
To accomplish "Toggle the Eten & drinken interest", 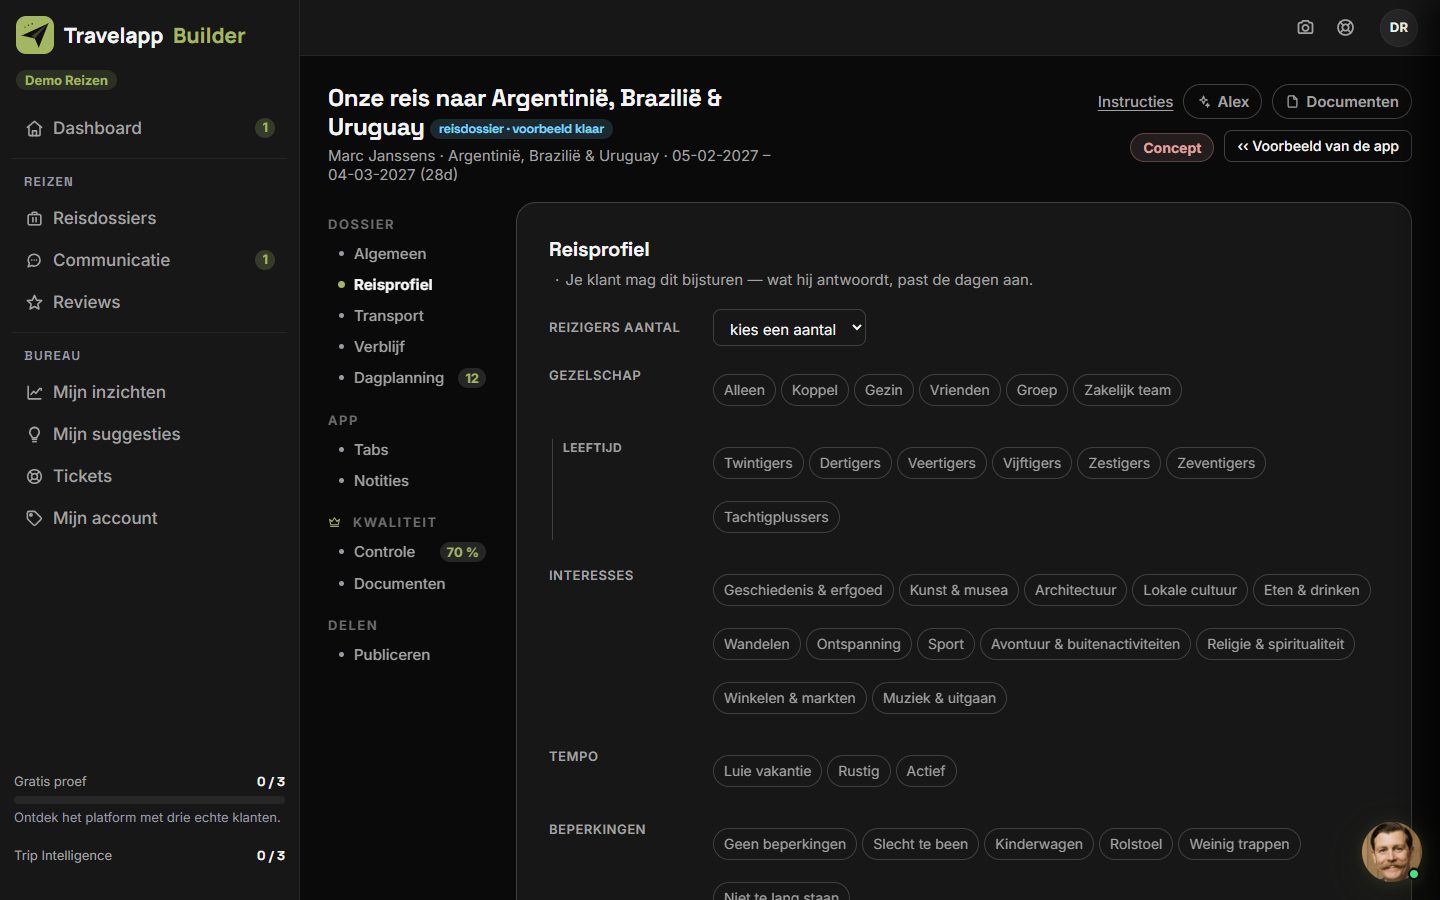I will 1312,590.
